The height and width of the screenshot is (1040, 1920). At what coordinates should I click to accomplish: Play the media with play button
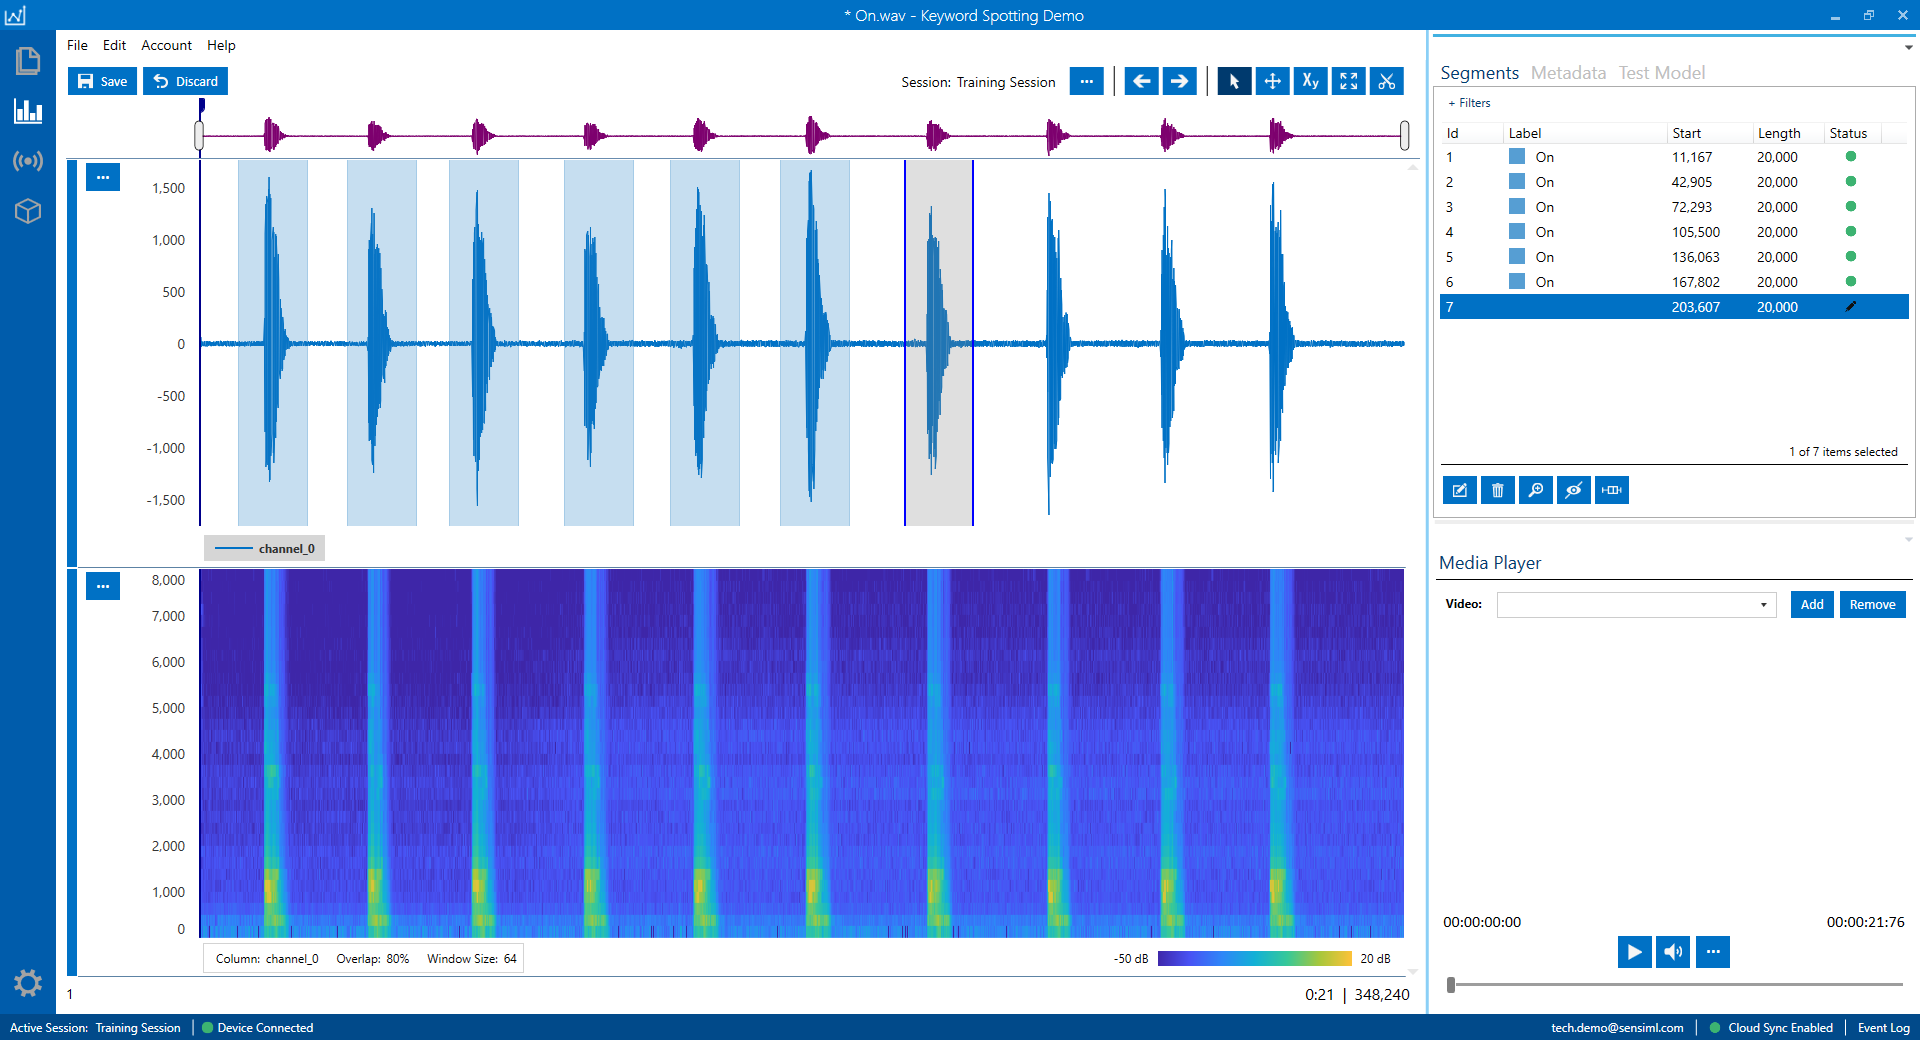click(x=1635, y=952)
